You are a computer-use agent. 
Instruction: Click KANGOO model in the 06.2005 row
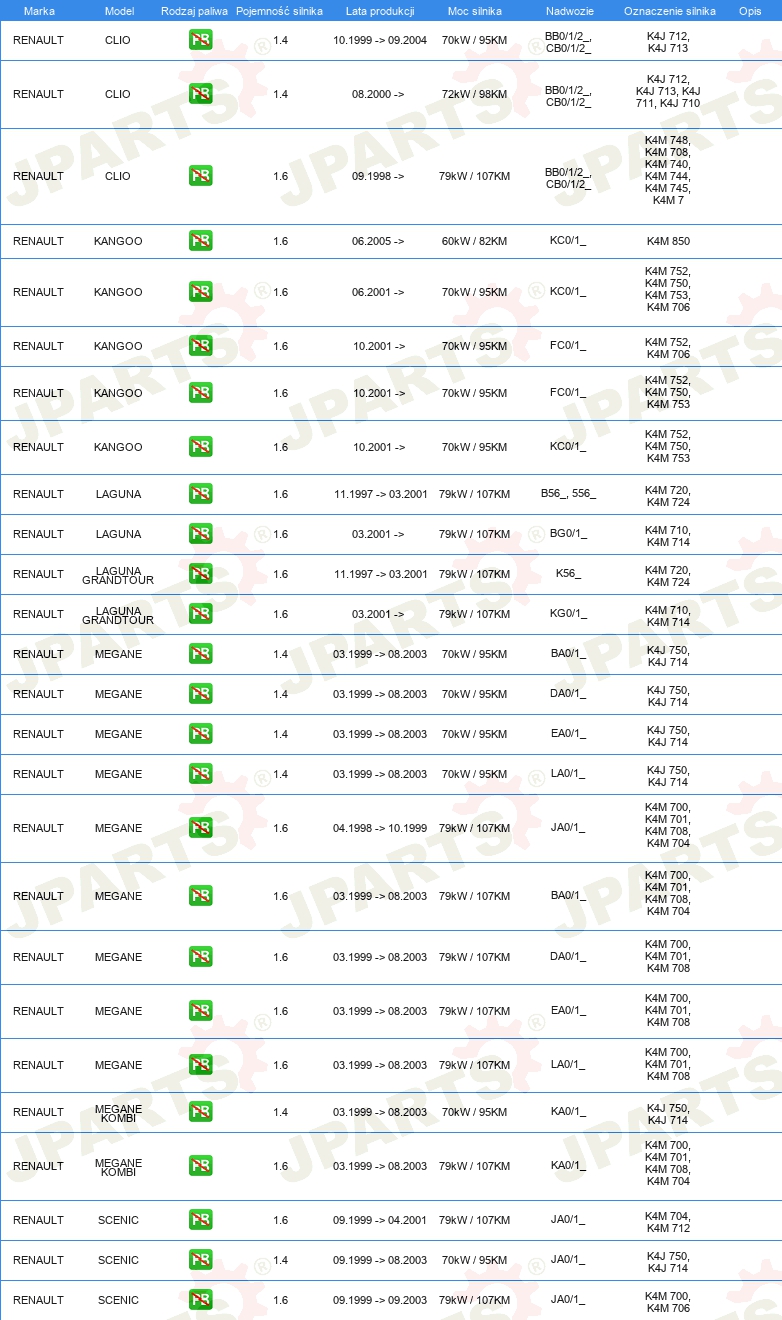[x=118, y=241]
